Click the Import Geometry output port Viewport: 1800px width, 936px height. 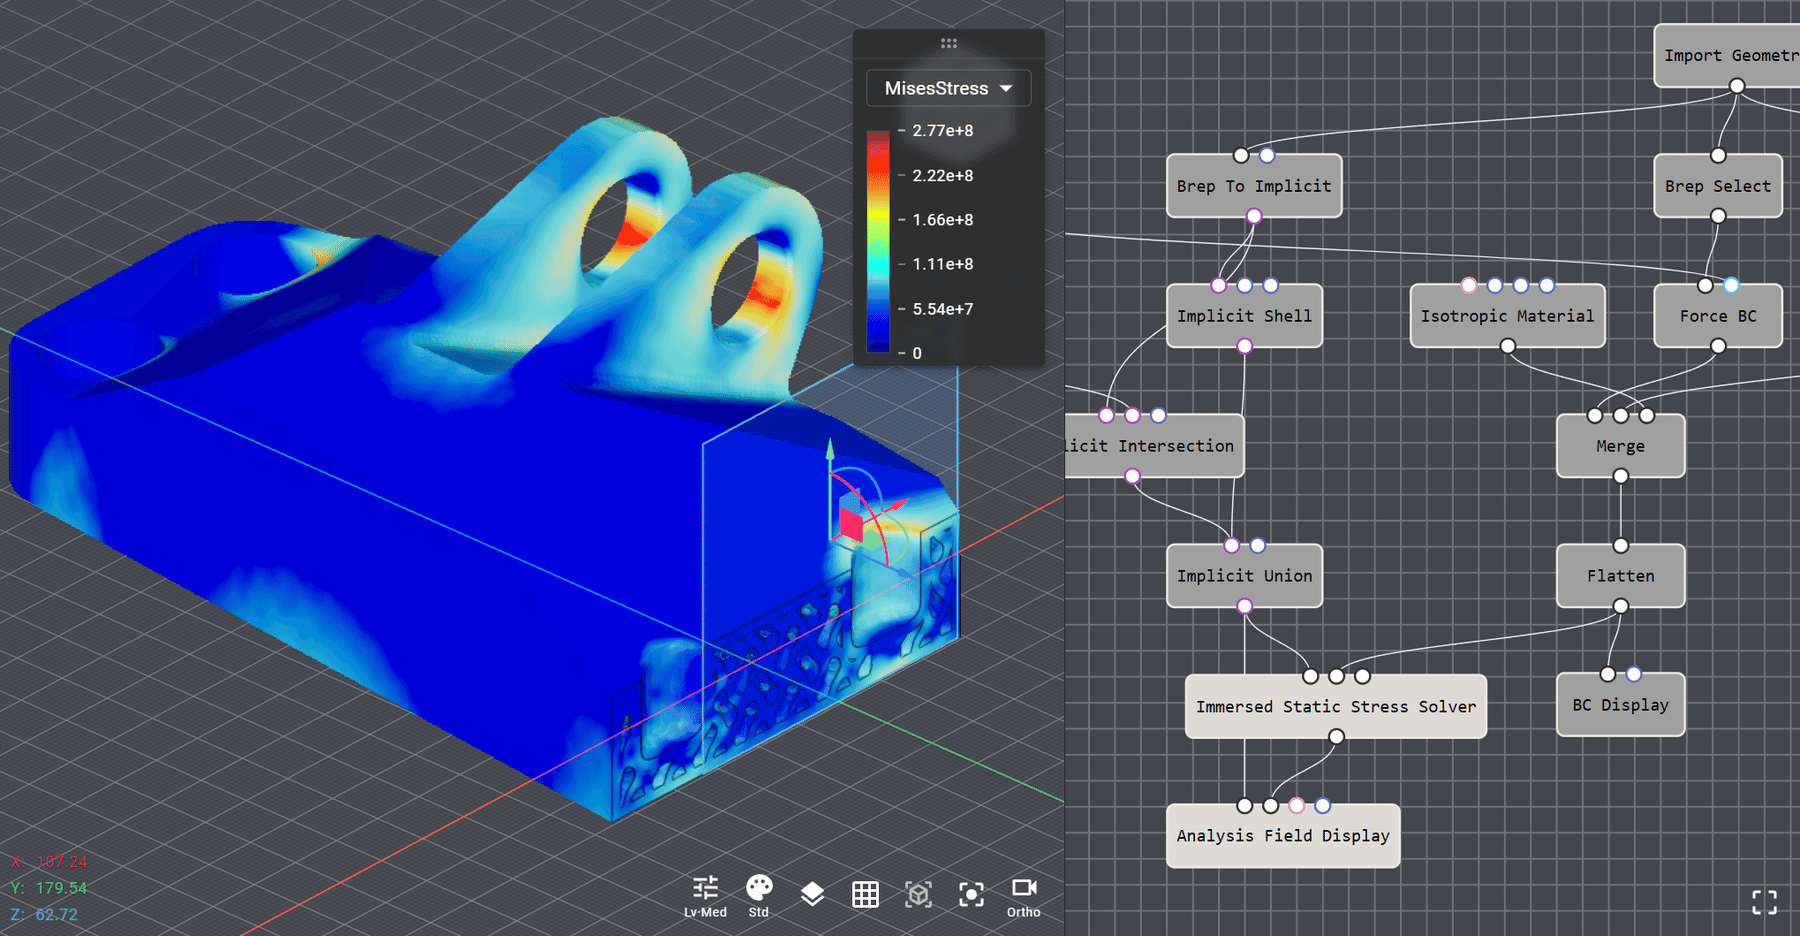[x=1737, y=86]
